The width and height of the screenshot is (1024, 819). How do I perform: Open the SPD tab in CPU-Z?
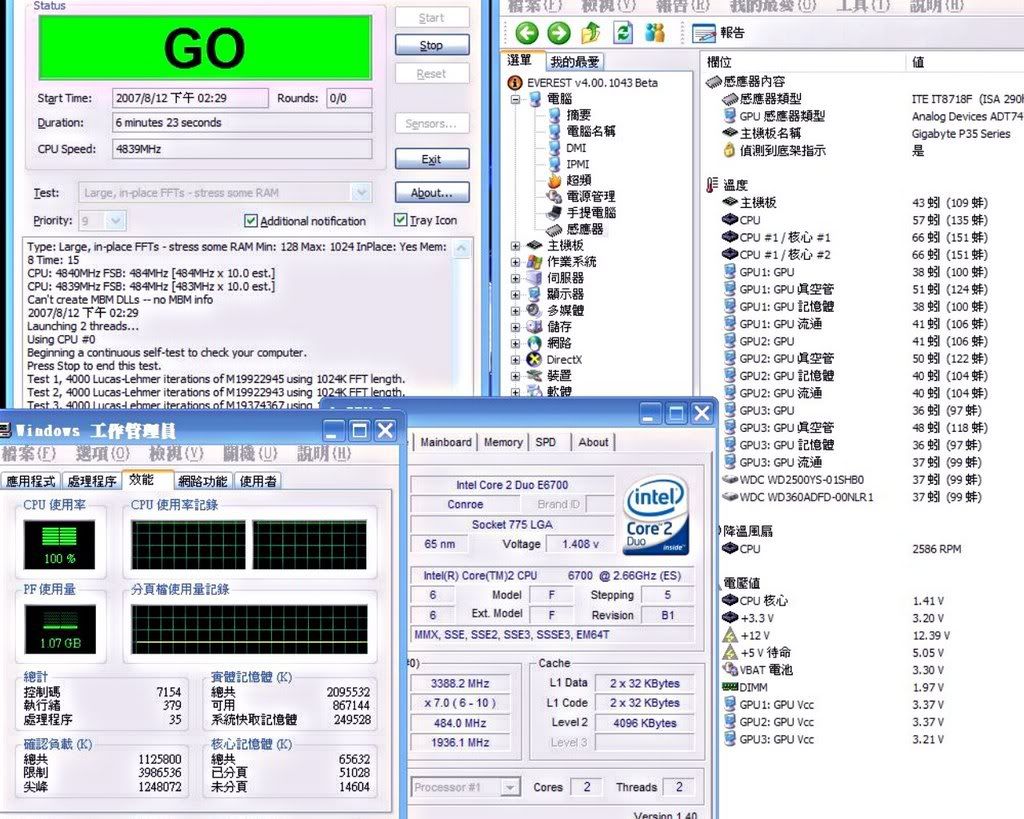click(x=546, y=442)
